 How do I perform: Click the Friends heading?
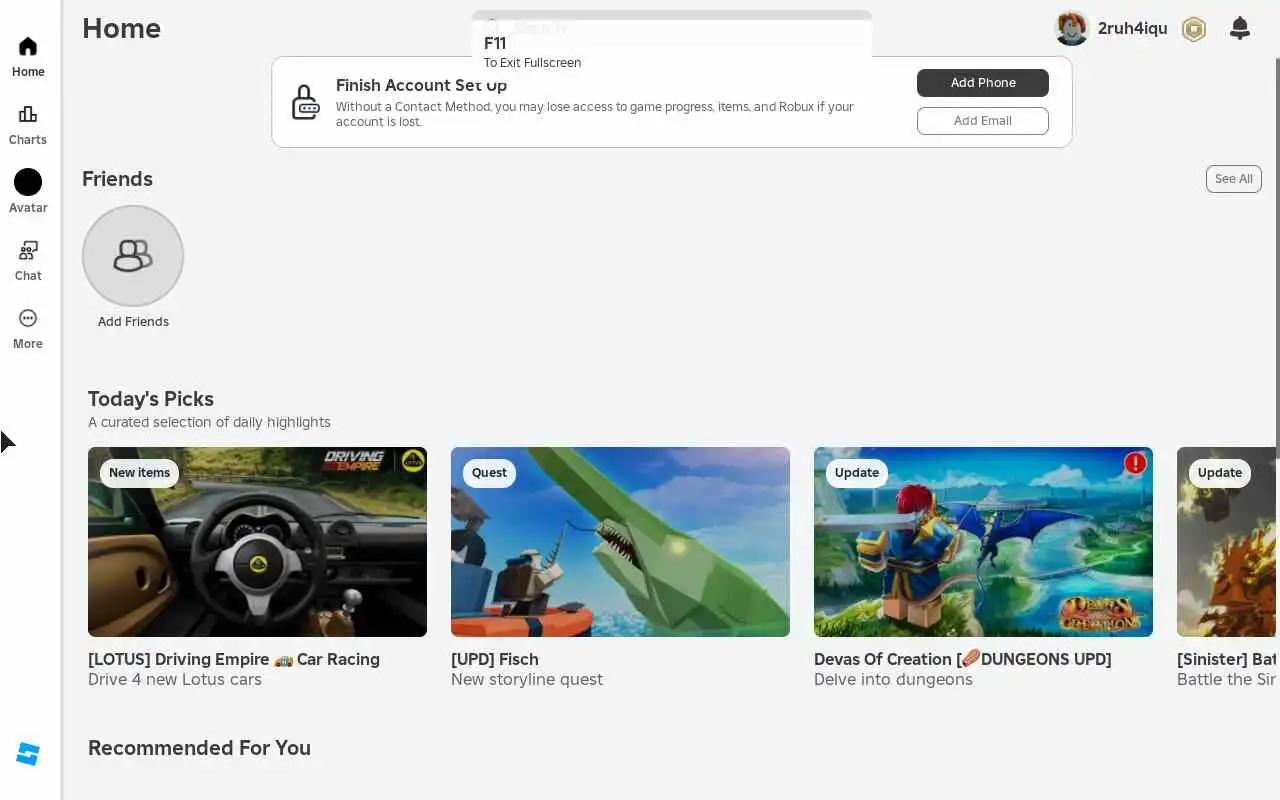[117, 179]
